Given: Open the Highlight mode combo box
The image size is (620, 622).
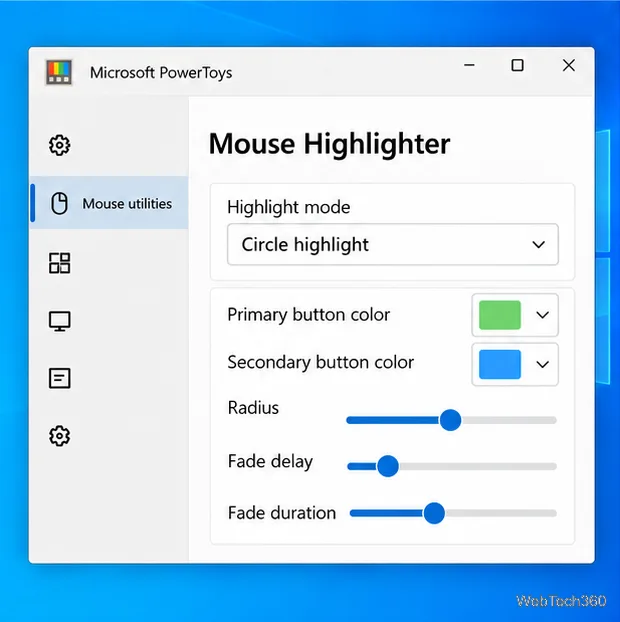Looking at the screenshot, I should (x=393, y=244).
